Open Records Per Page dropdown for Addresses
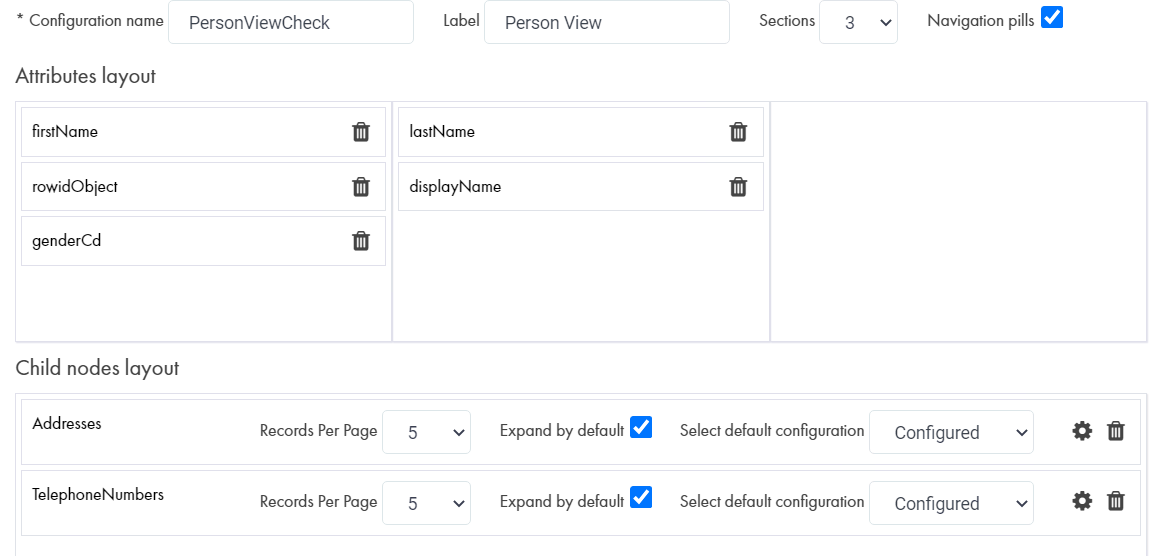Image resolution: width=1156 pixels, height=556 pixels. (426, 432)
